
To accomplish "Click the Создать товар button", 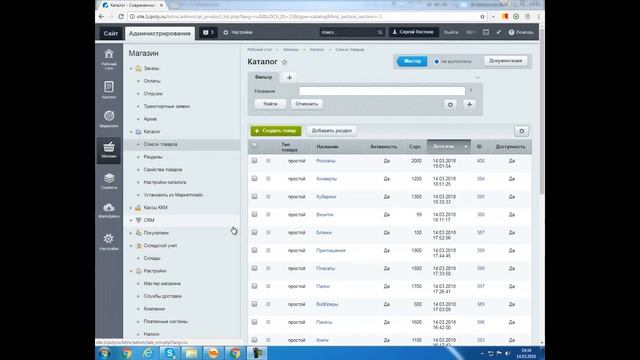I will 276,131.
